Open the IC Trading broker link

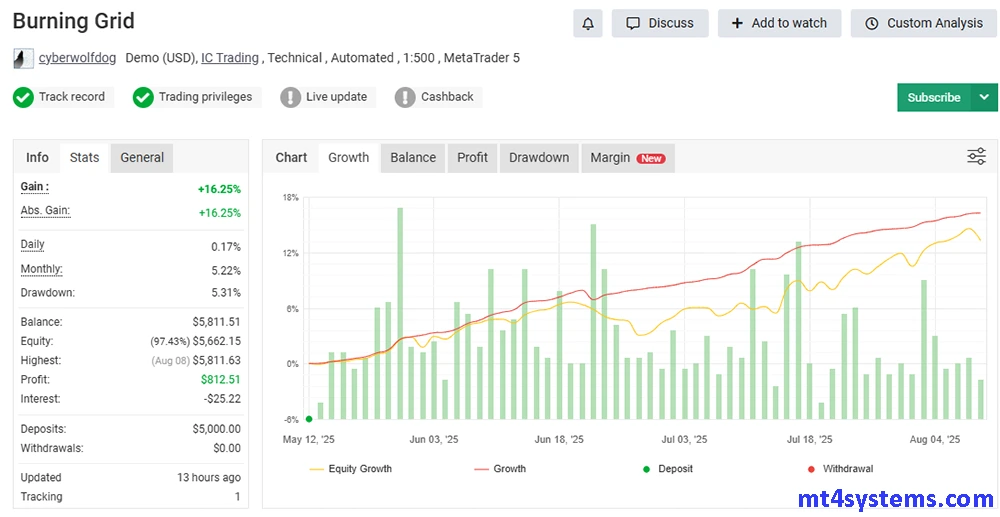click(230, 58)
